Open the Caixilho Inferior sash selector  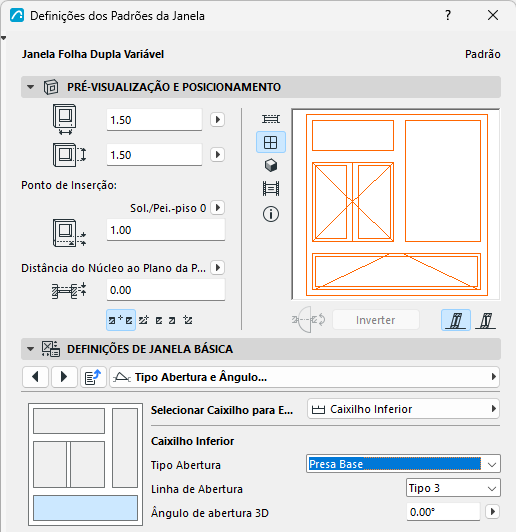tap(403, 409)
